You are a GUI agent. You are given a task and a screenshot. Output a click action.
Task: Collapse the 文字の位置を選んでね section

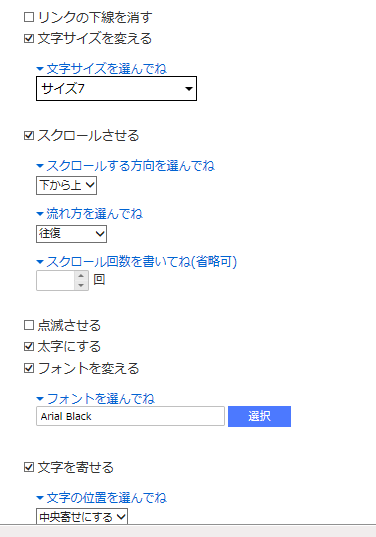click(x=102, y=498)
